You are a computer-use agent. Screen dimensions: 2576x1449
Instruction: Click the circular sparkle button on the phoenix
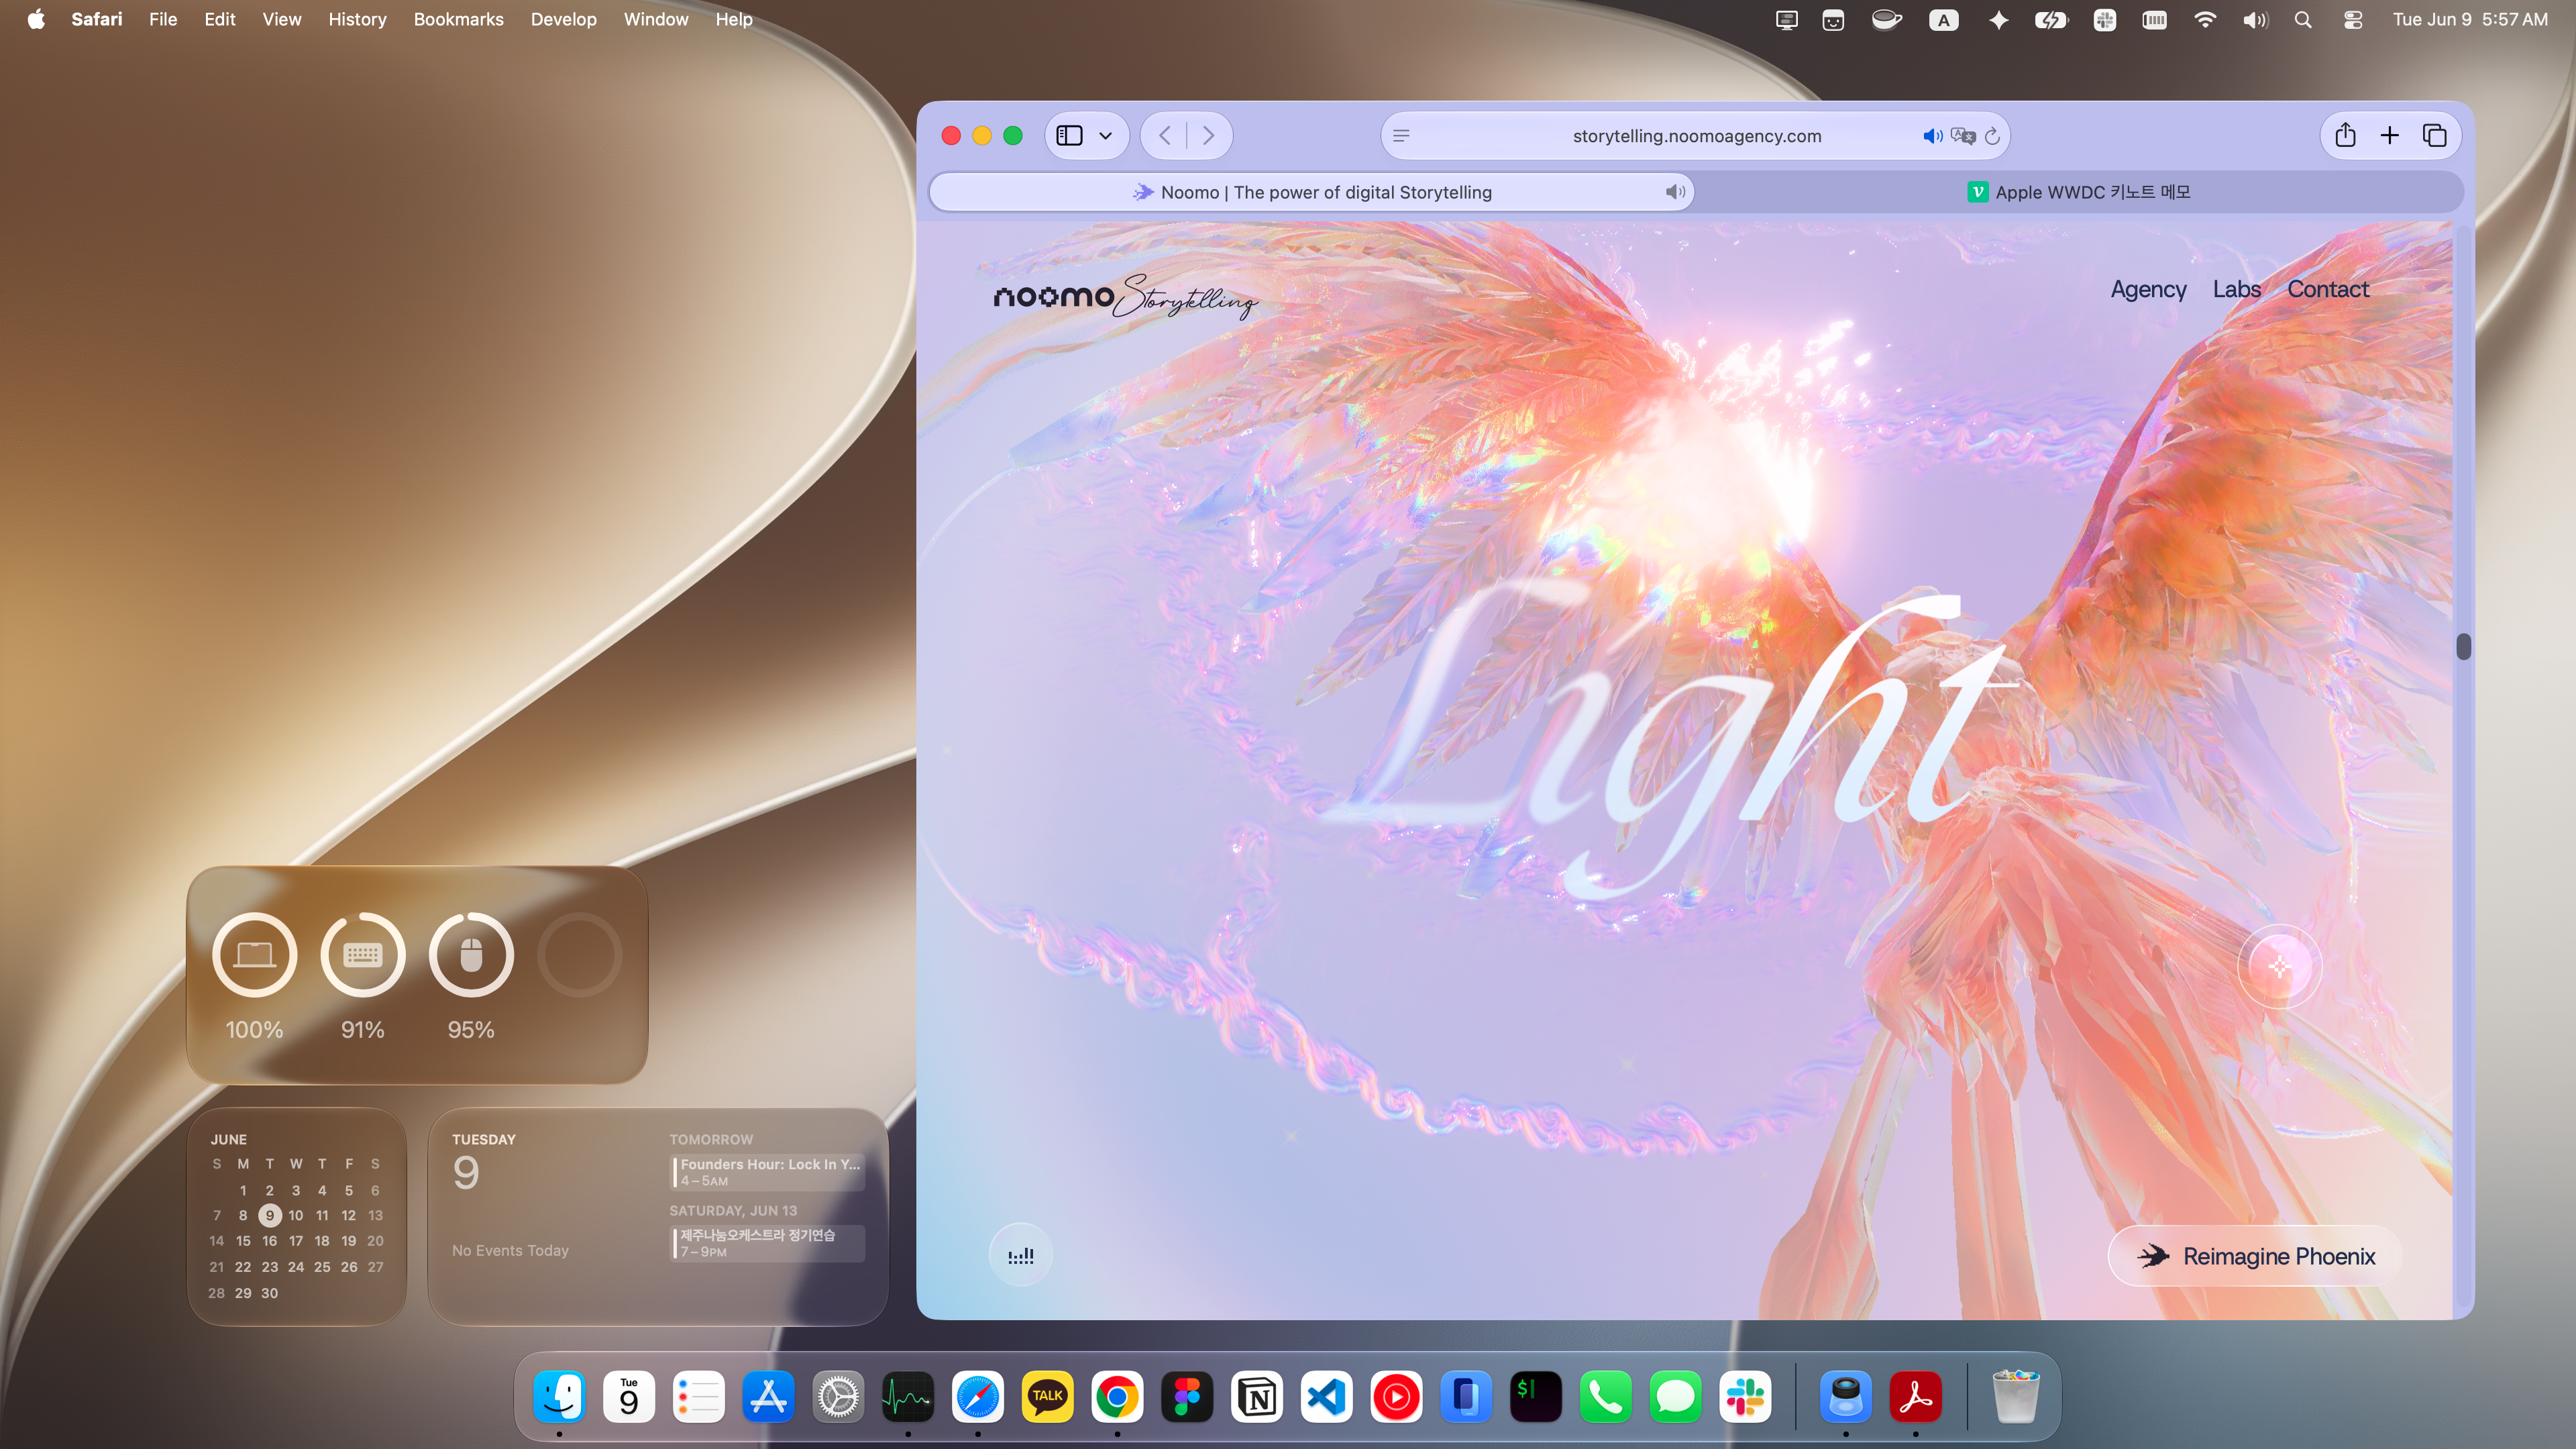(2279, 967)
